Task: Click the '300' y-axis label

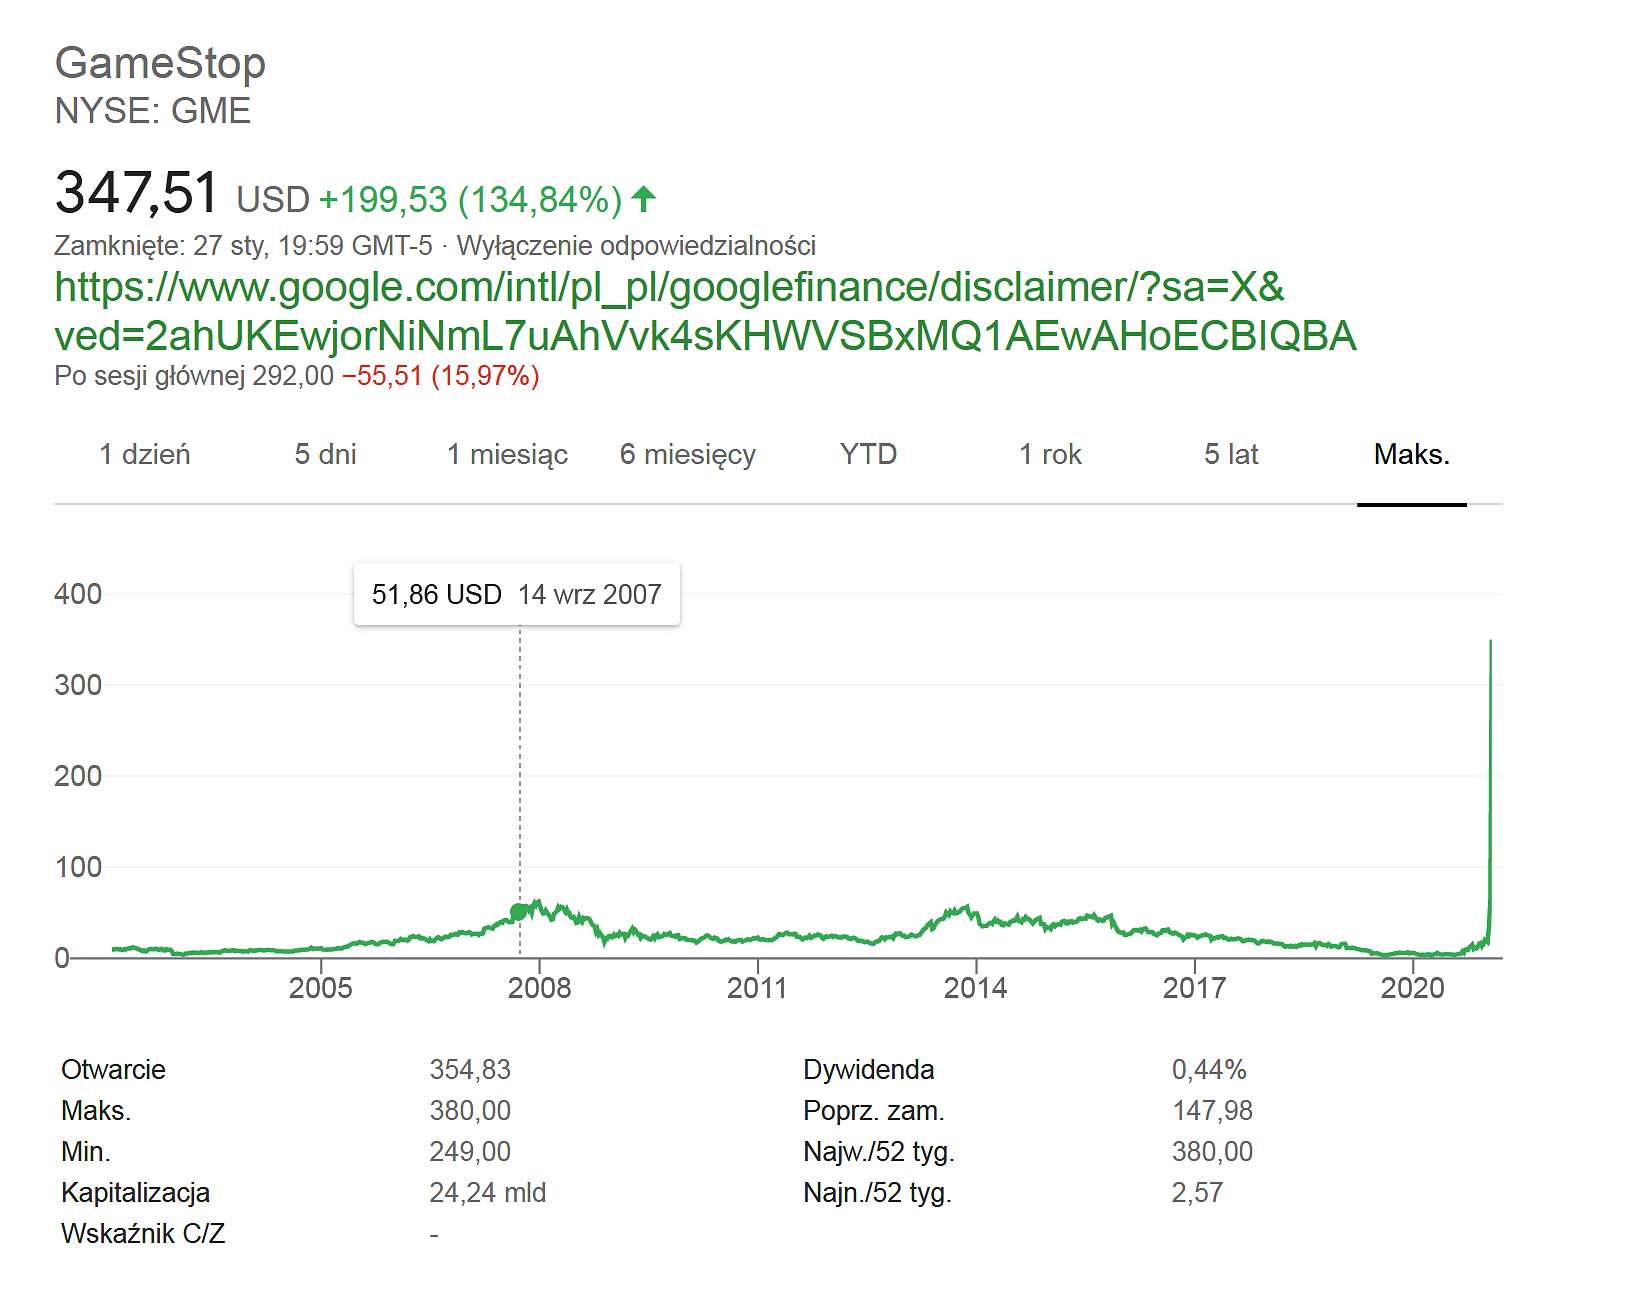Action: (78, 685)
